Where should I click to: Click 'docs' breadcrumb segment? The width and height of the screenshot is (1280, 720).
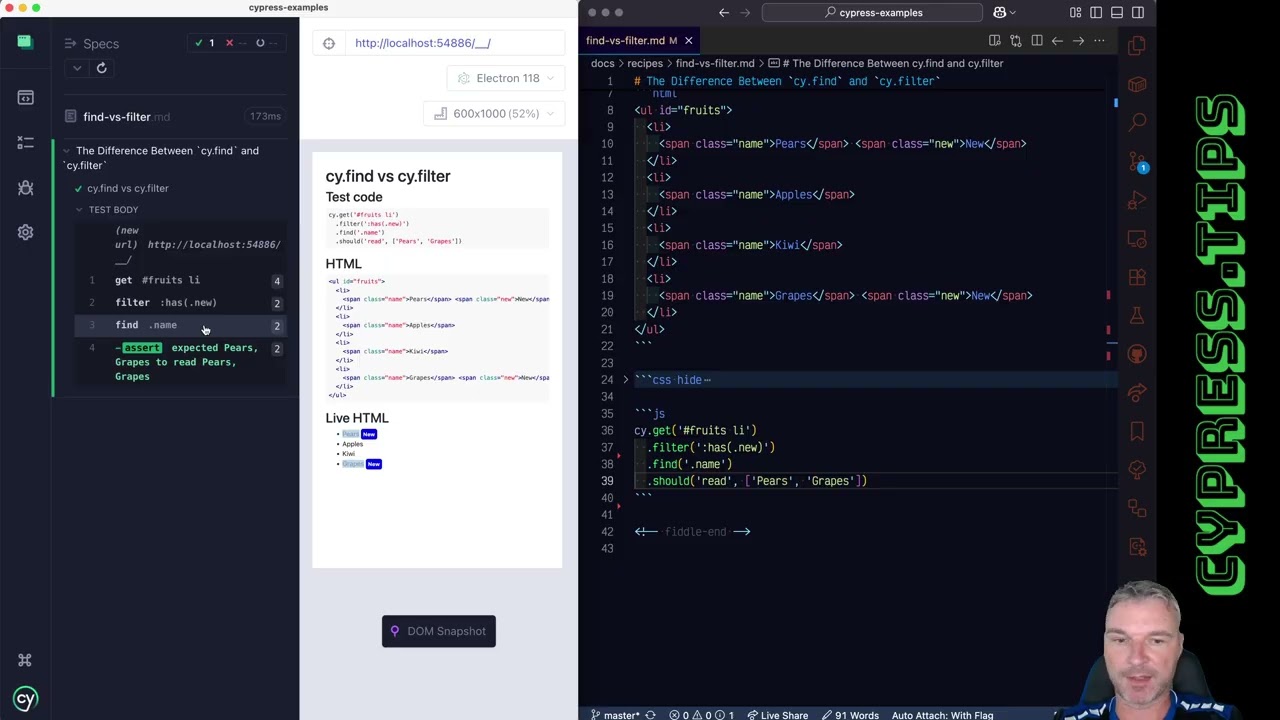[x=602, y=63]
